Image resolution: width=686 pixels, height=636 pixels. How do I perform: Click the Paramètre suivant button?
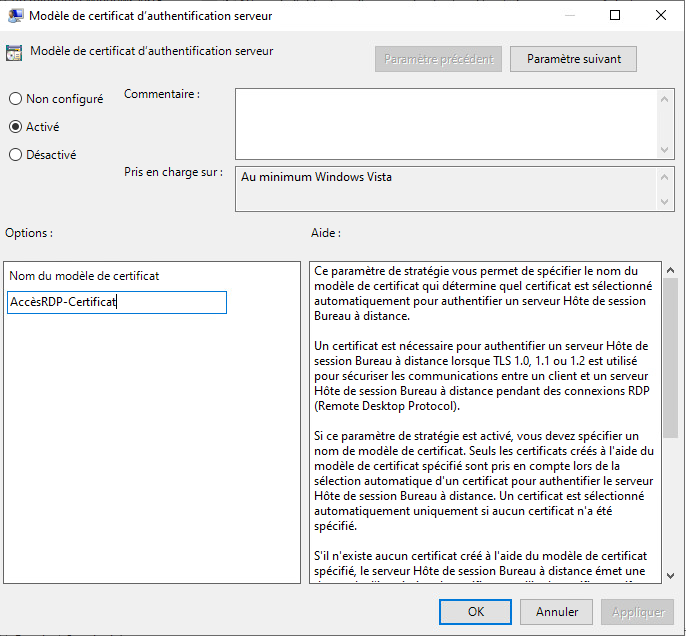click(x=573, y=59)
